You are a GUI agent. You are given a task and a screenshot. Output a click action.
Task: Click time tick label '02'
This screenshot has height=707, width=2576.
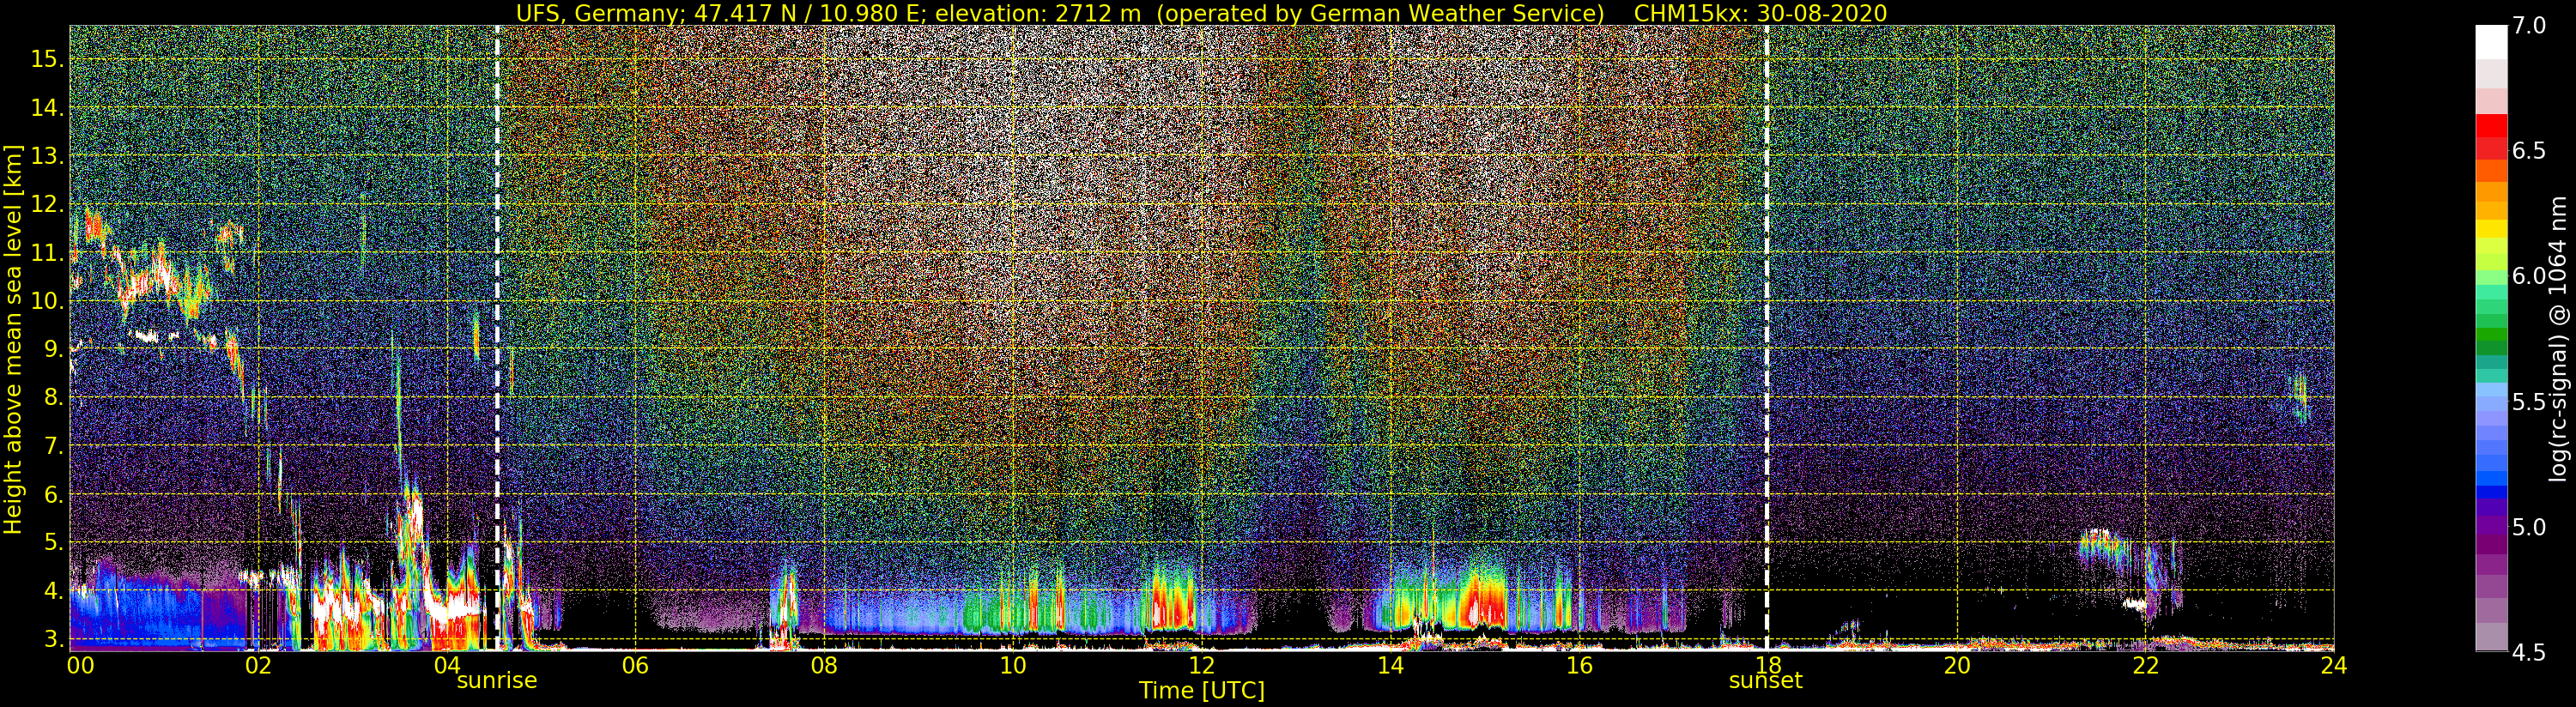click(x=258, y=666)
